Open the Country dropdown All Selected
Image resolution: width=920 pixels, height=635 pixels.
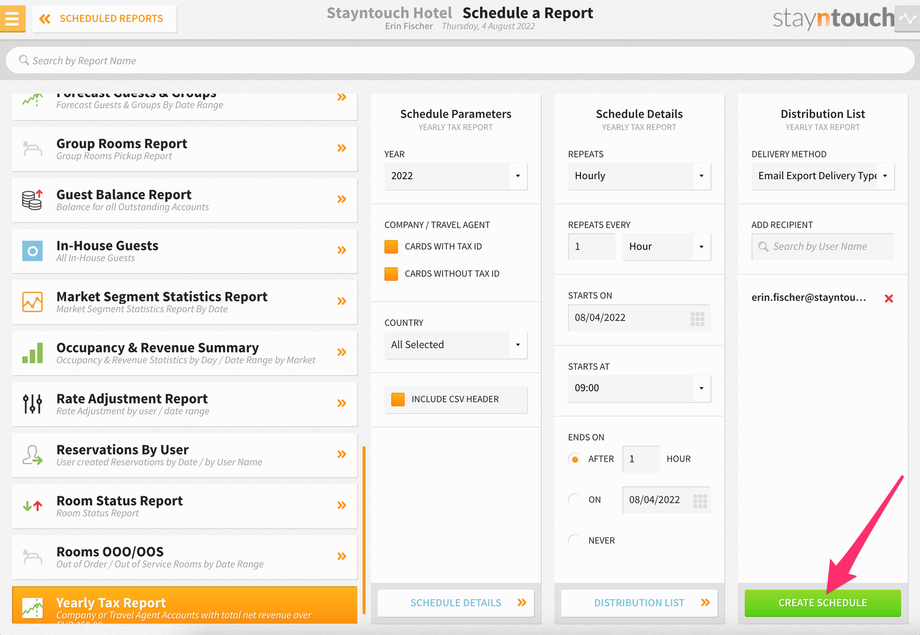(456, 345)
